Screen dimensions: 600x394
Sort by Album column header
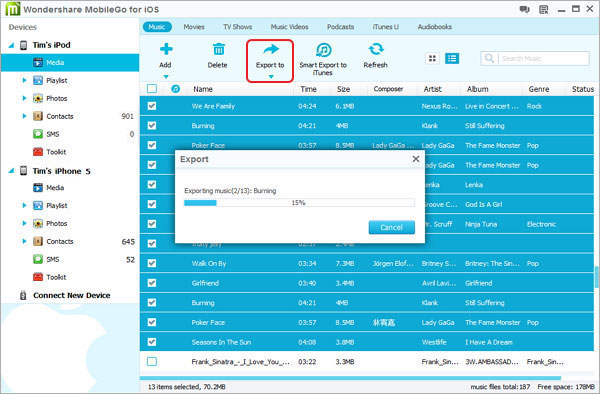click(x=478, y=89)
